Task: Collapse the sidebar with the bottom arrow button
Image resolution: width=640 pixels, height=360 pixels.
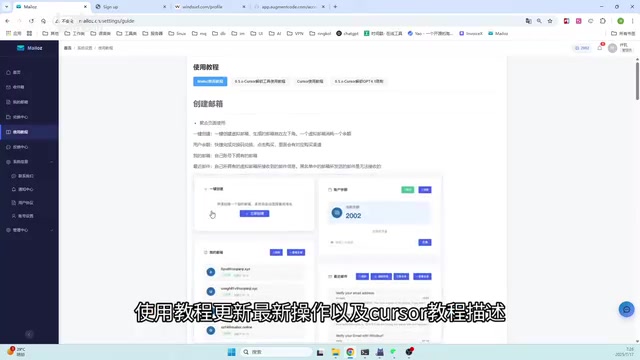Action: pos(29,334)
